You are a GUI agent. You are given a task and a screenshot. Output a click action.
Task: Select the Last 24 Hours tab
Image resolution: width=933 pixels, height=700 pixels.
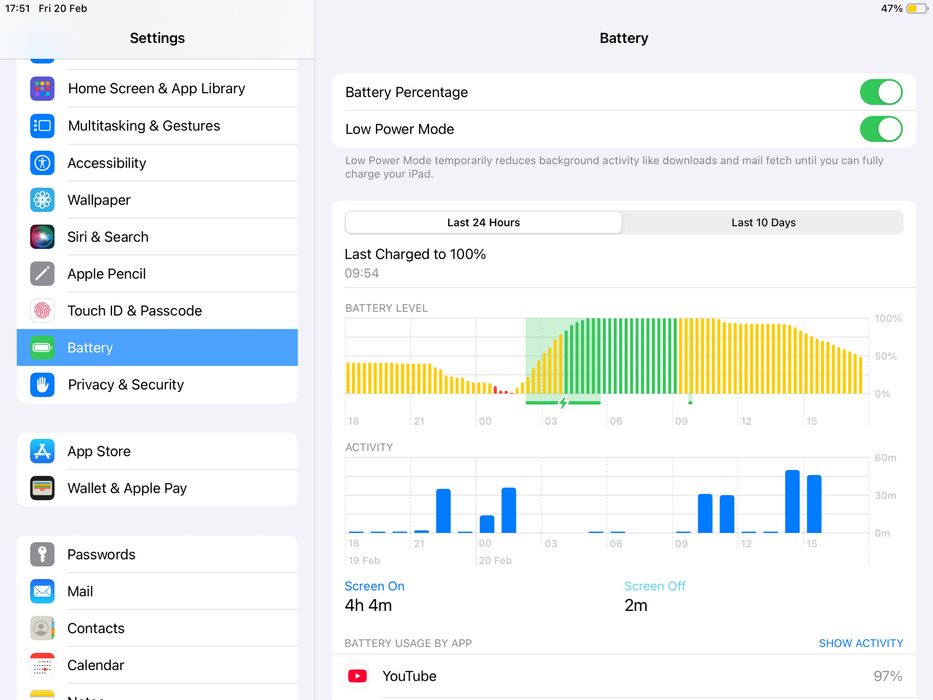pos(483,223)
